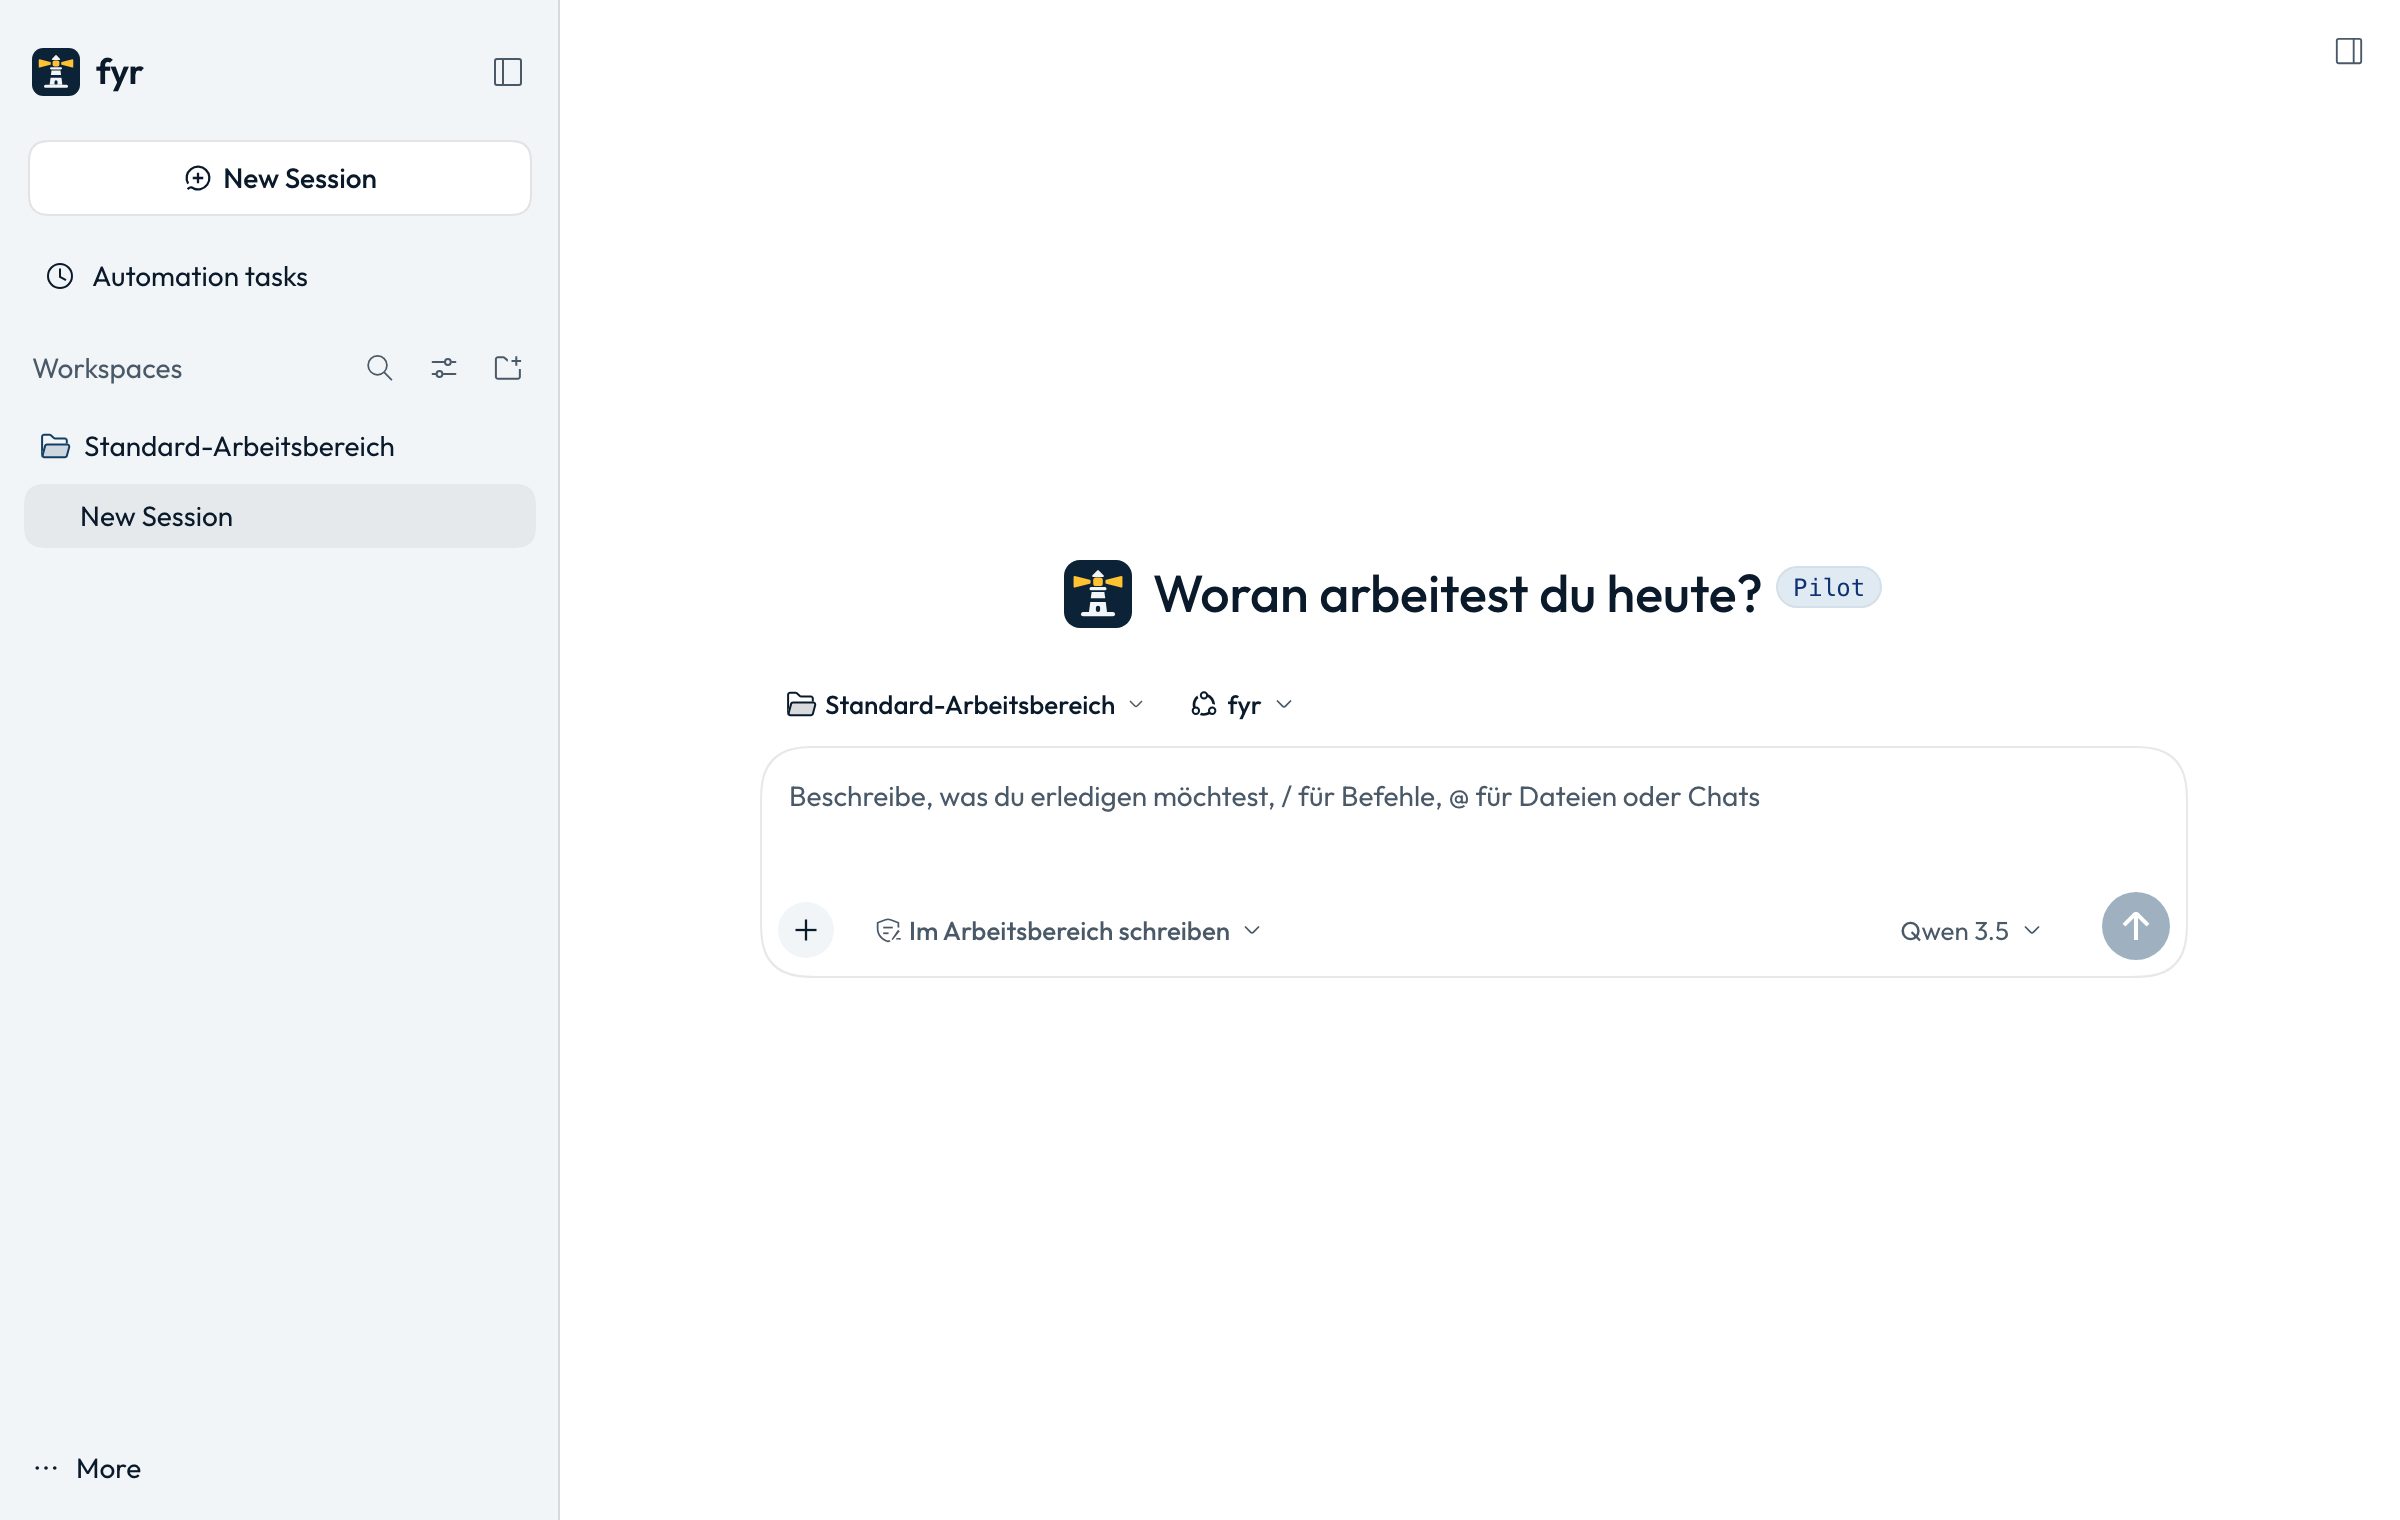Click the fyr lighthouse logo in sidebar
Image resolution: width=2400 pixels, height=1520 pixels.
pyautogui.click(x=56, y=72)
